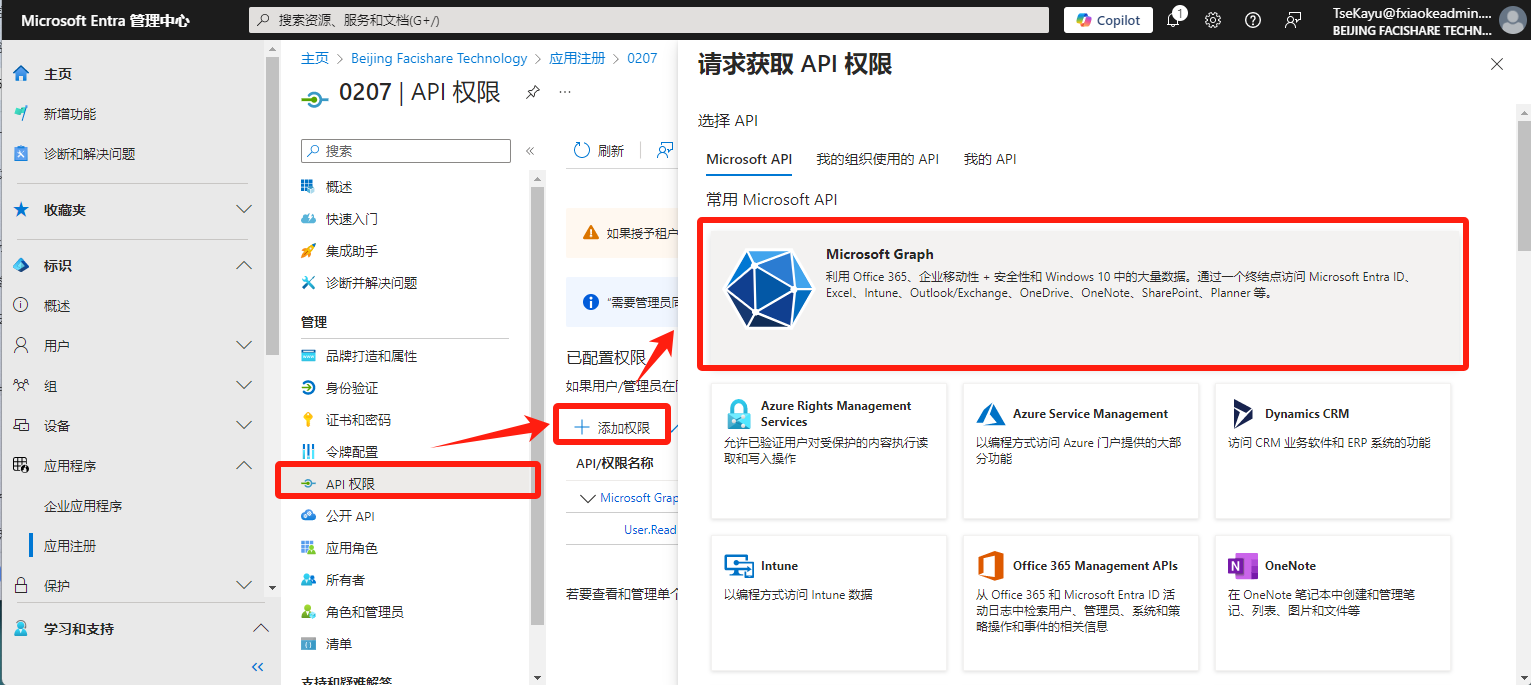
Task: Expand the 用户 menu chevron
Action: [243, 346]
